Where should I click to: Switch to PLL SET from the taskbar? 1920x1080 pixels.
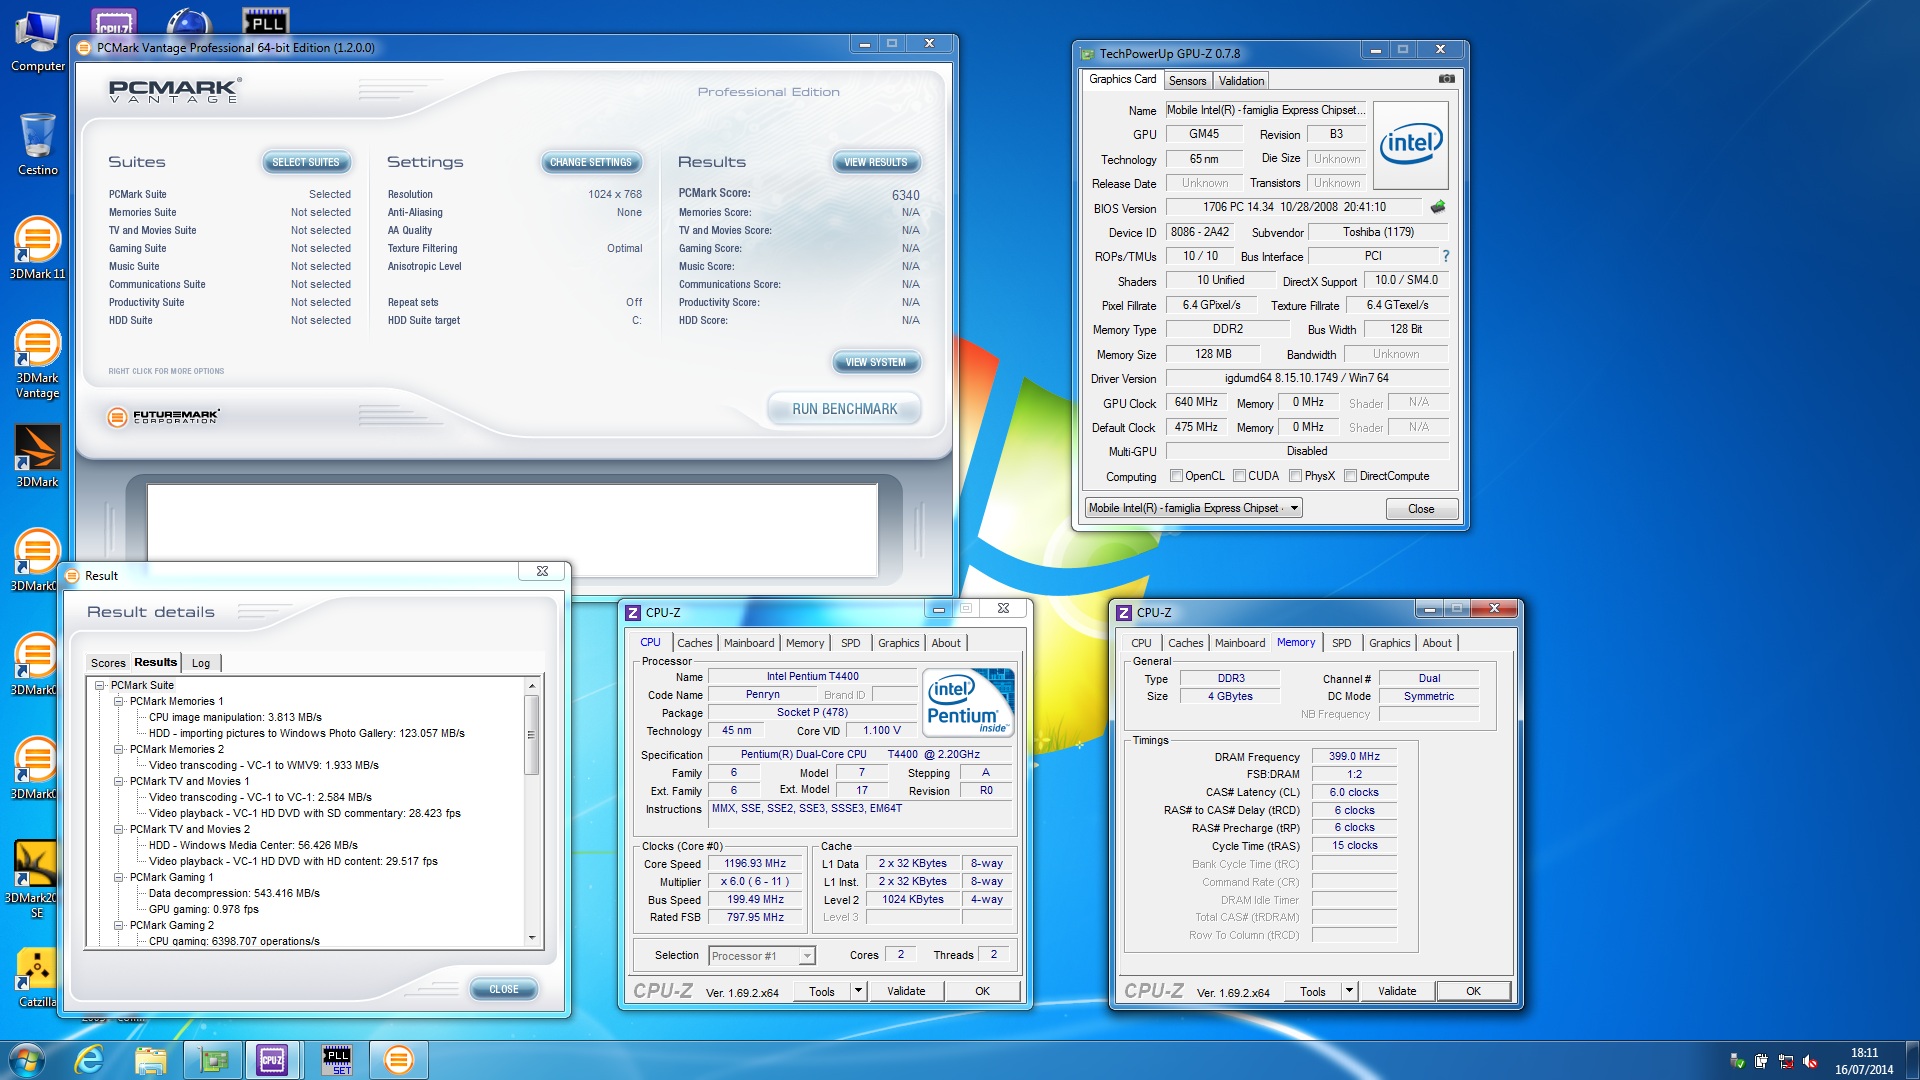click(x=336, y=1060)
